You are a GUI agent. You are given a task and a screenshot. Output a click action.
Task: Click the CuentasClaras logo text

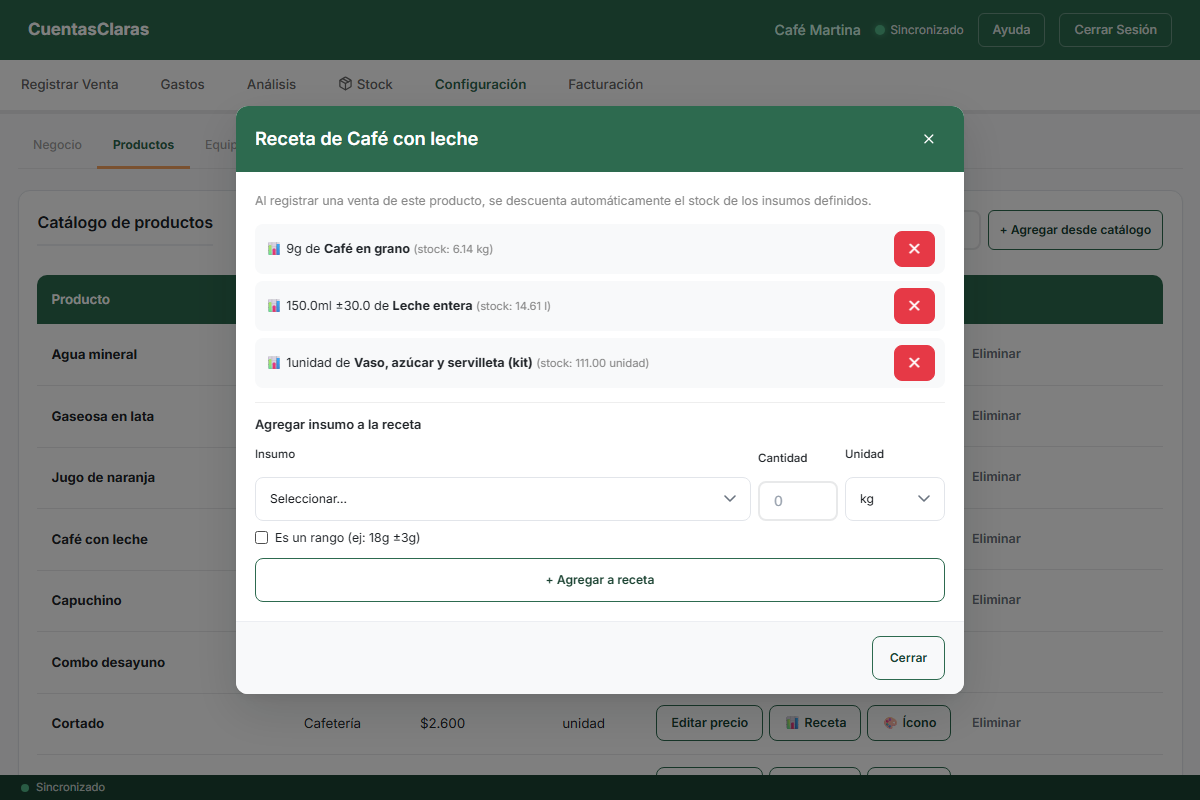[89, 30]
